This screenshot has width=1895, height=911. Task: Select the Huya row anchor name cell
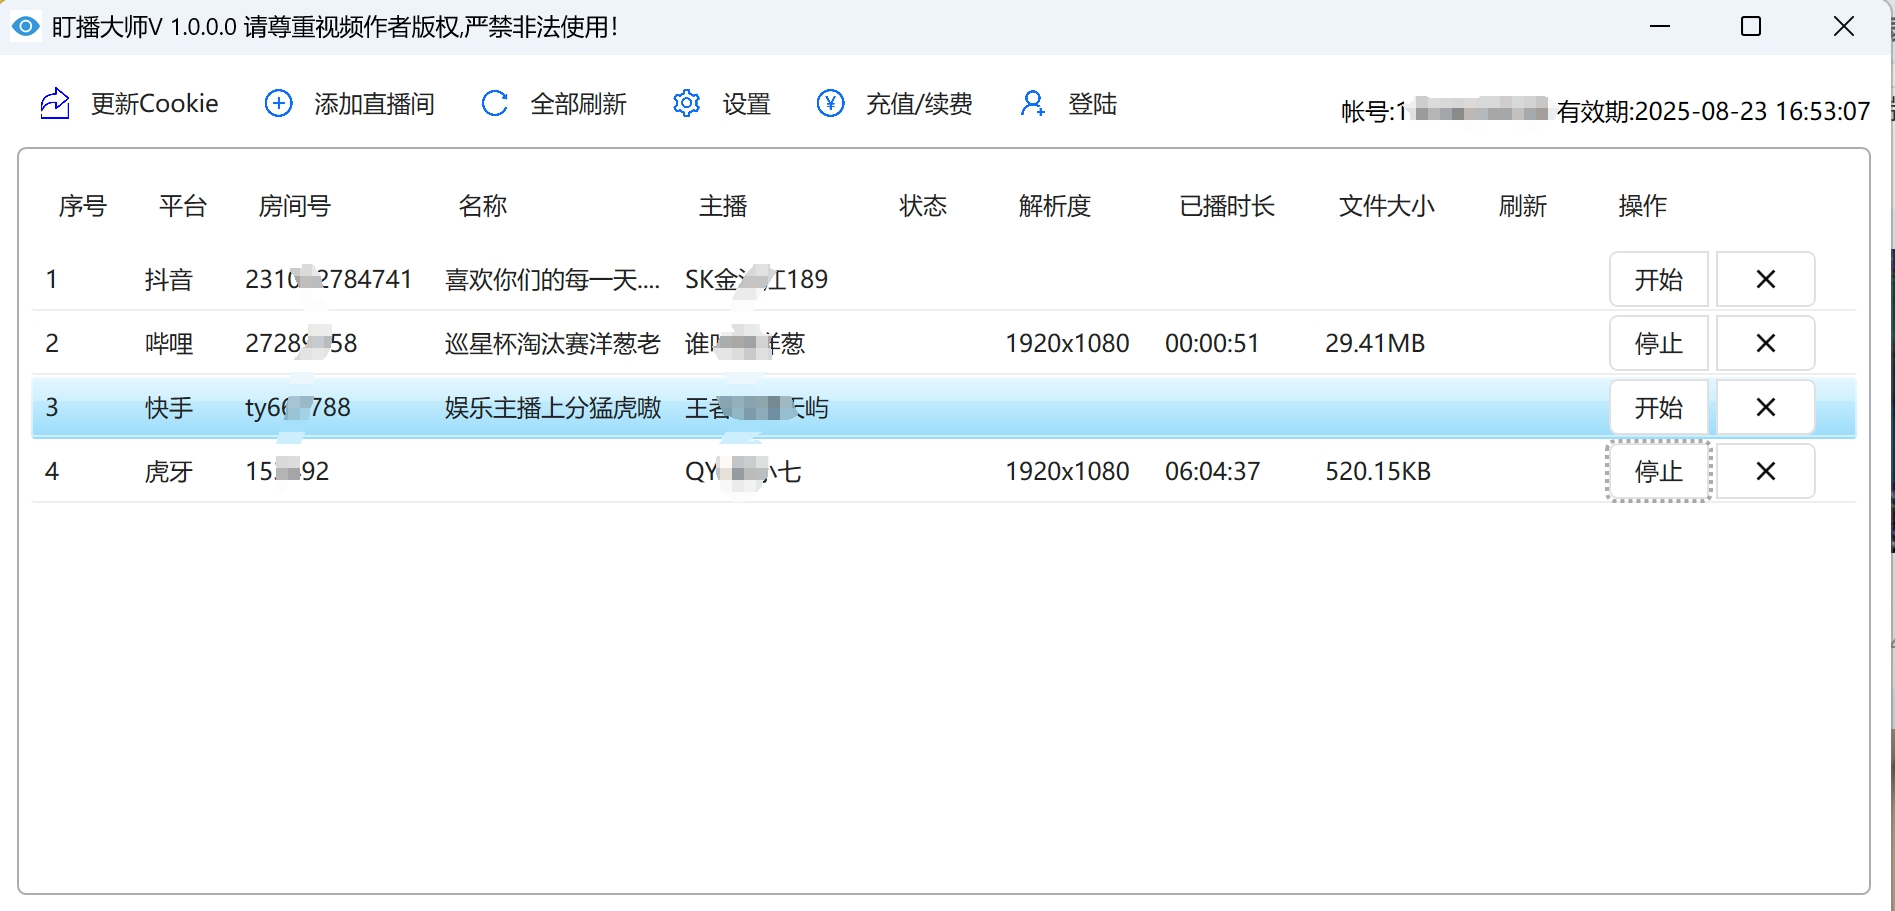pyautogui.click(x=743, y=472)
